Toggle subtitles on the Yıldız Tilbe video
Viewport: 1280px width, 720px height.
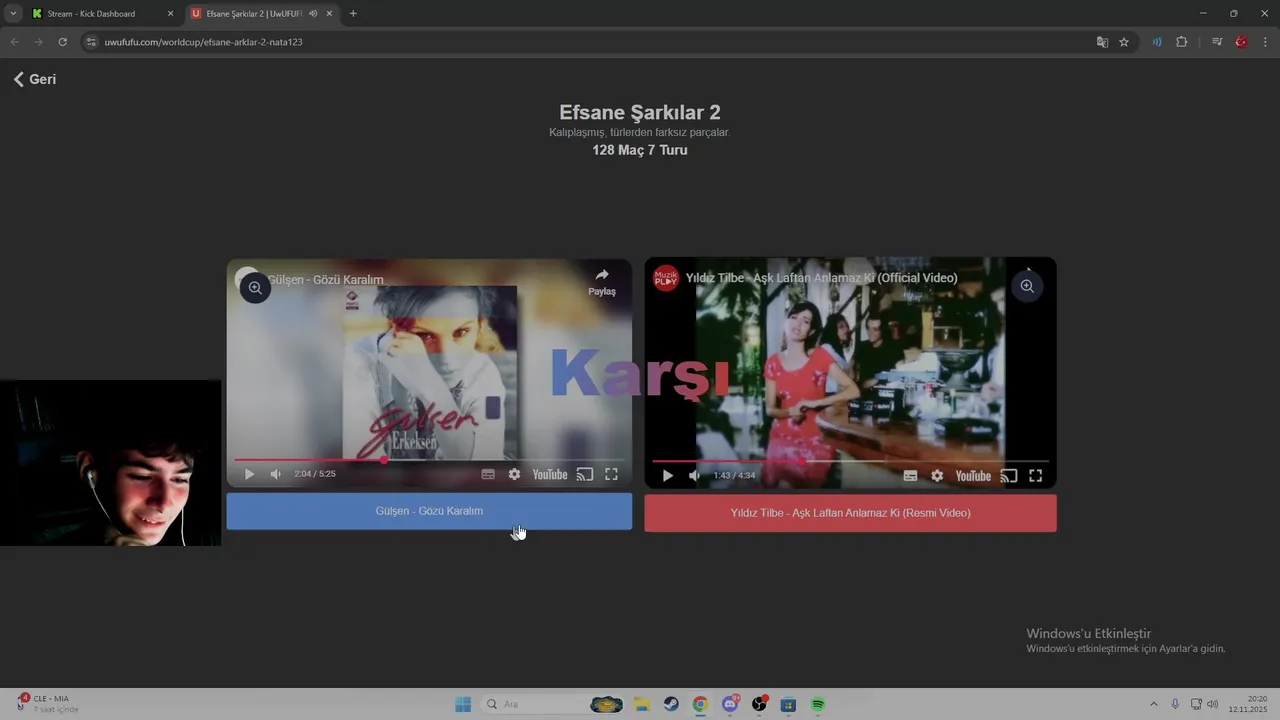[x=910, y=476]
